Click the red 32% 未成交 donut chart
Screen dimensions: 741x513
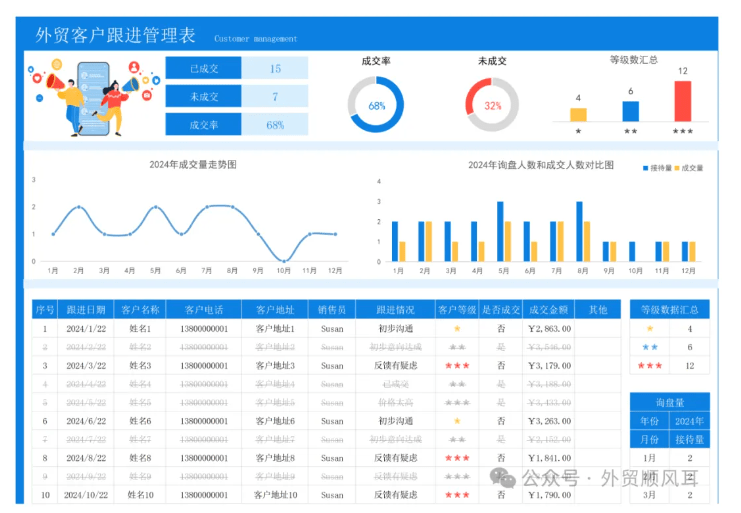pos(492,104)
